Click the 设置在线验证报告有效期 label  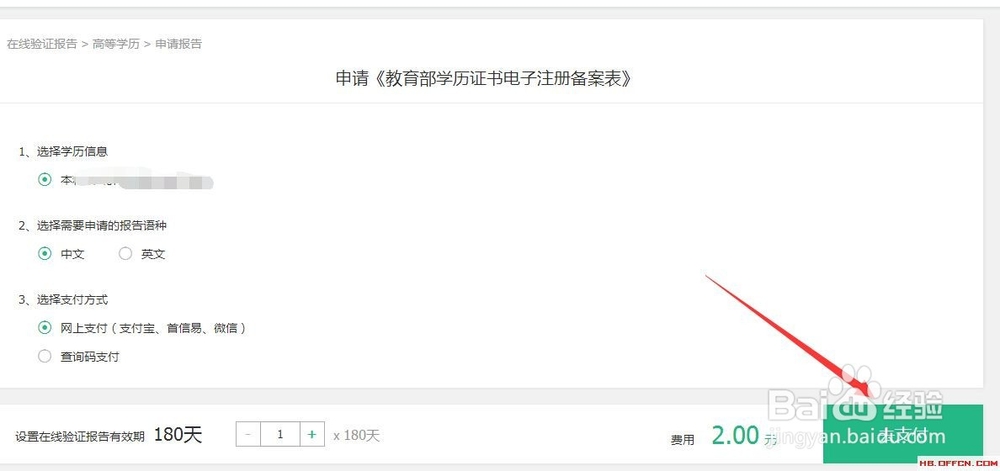coord(80,437)
